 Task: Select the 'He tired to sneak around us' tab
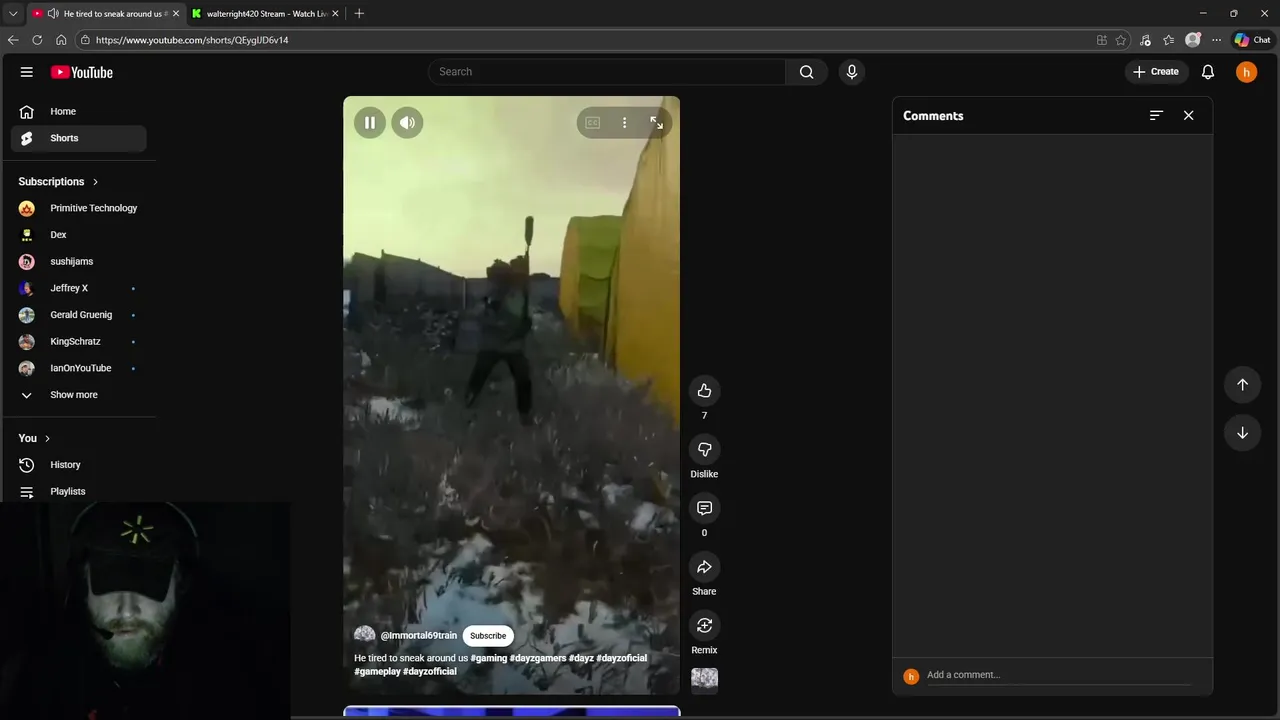click(x=104, y=14)
